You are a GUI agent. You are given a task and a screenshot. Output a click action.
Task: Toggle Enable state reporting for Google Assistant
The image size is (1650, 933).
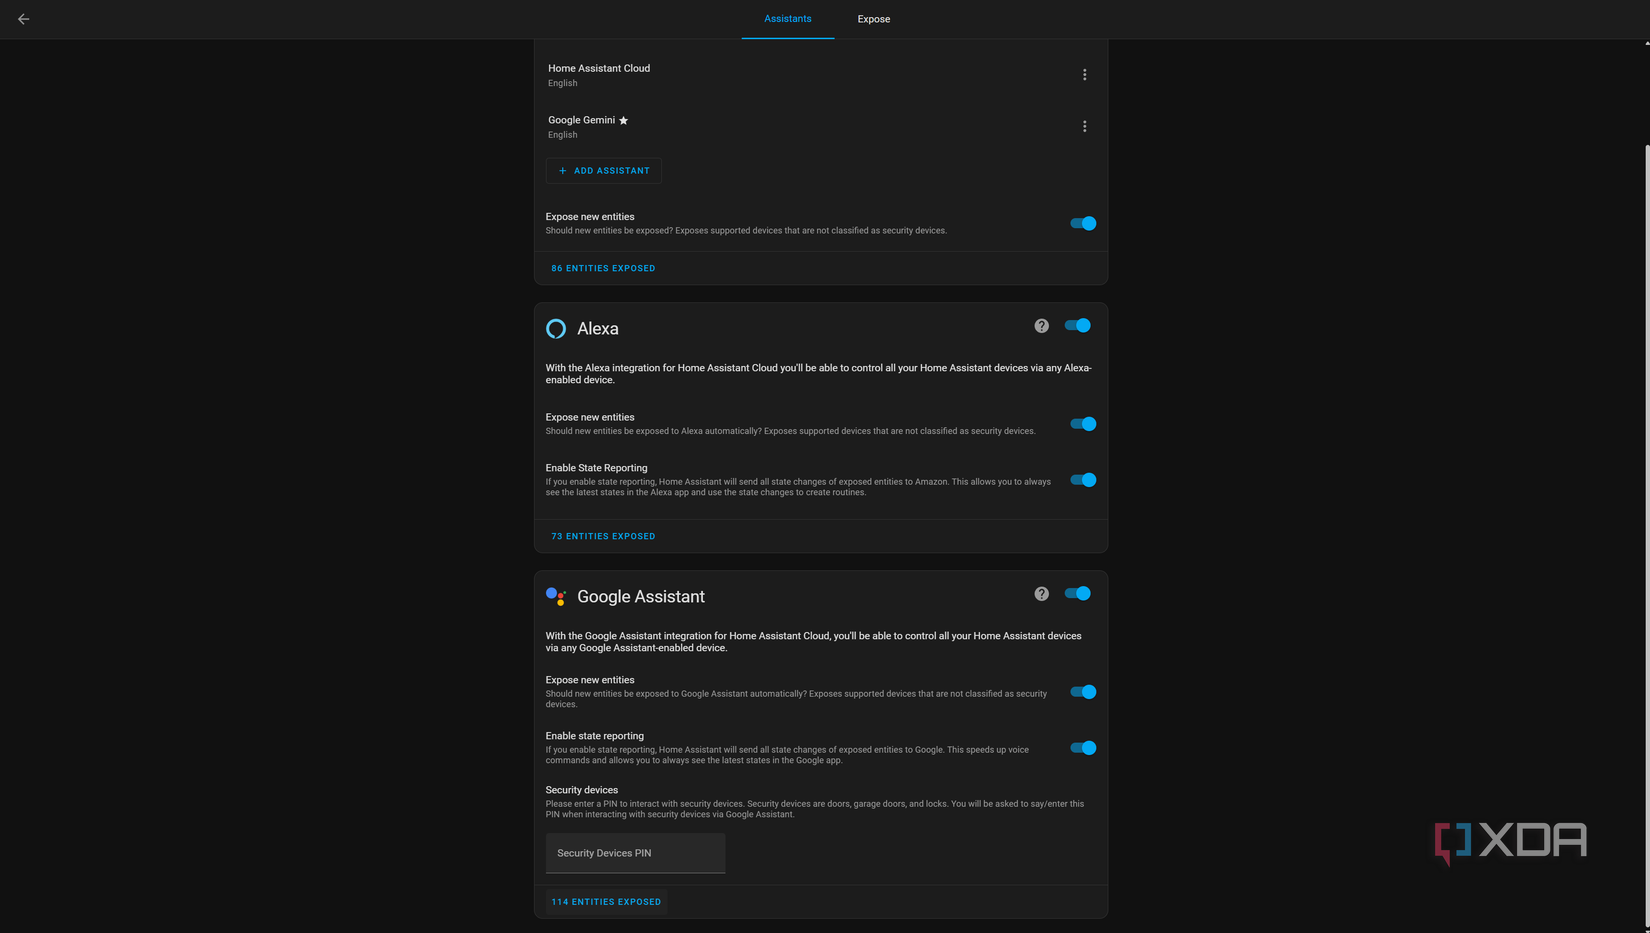click(x=1083, y=747)
